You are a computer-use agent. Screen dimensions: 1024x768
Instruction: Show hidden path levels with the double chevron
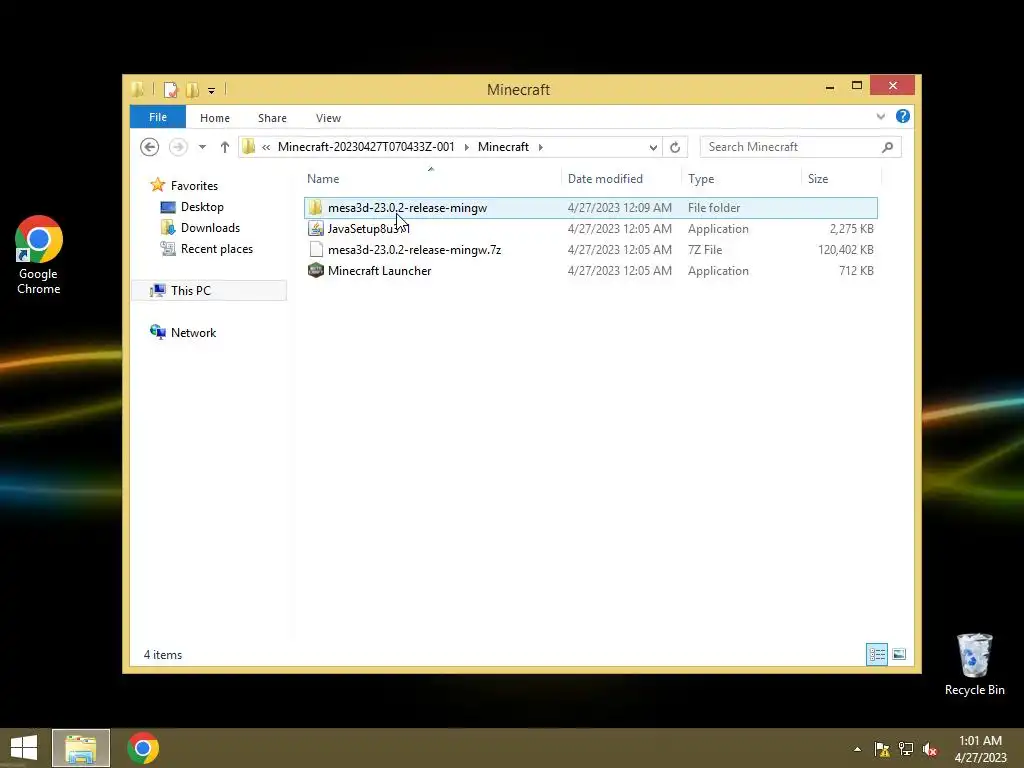click(266, 147)
